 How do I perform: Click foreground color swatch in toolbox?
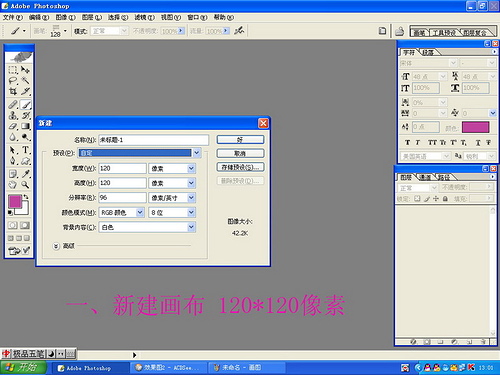tap(14, 201)
